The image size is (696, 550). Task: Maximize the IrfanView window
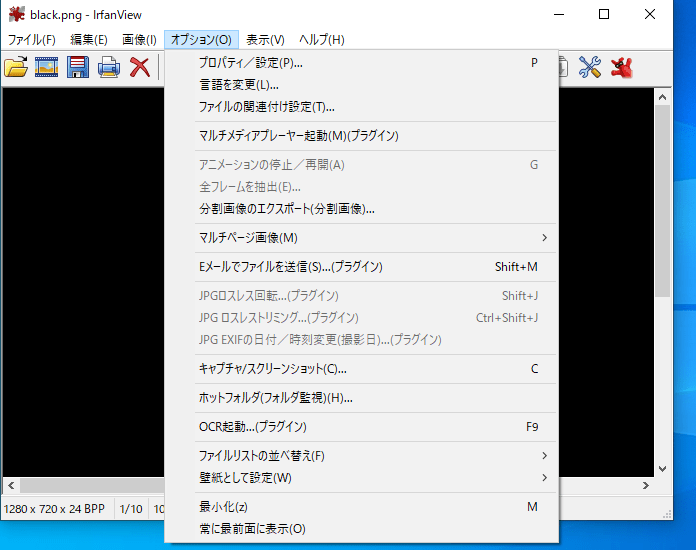(x=604, y=14)
